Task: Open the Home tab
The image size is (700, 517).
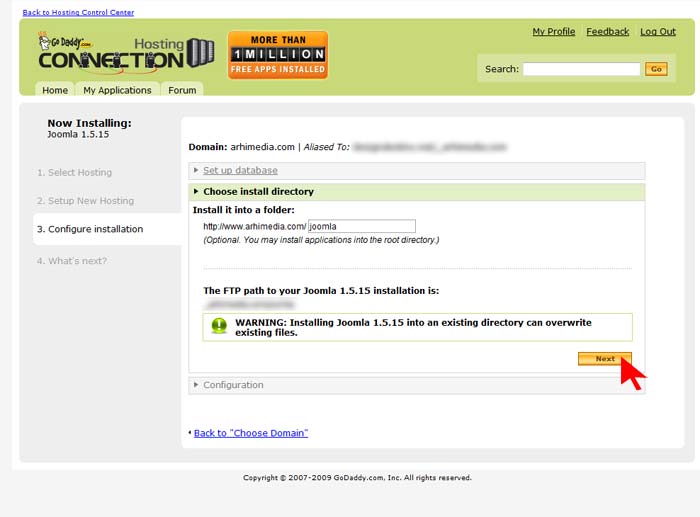Action: pos(55,90)
